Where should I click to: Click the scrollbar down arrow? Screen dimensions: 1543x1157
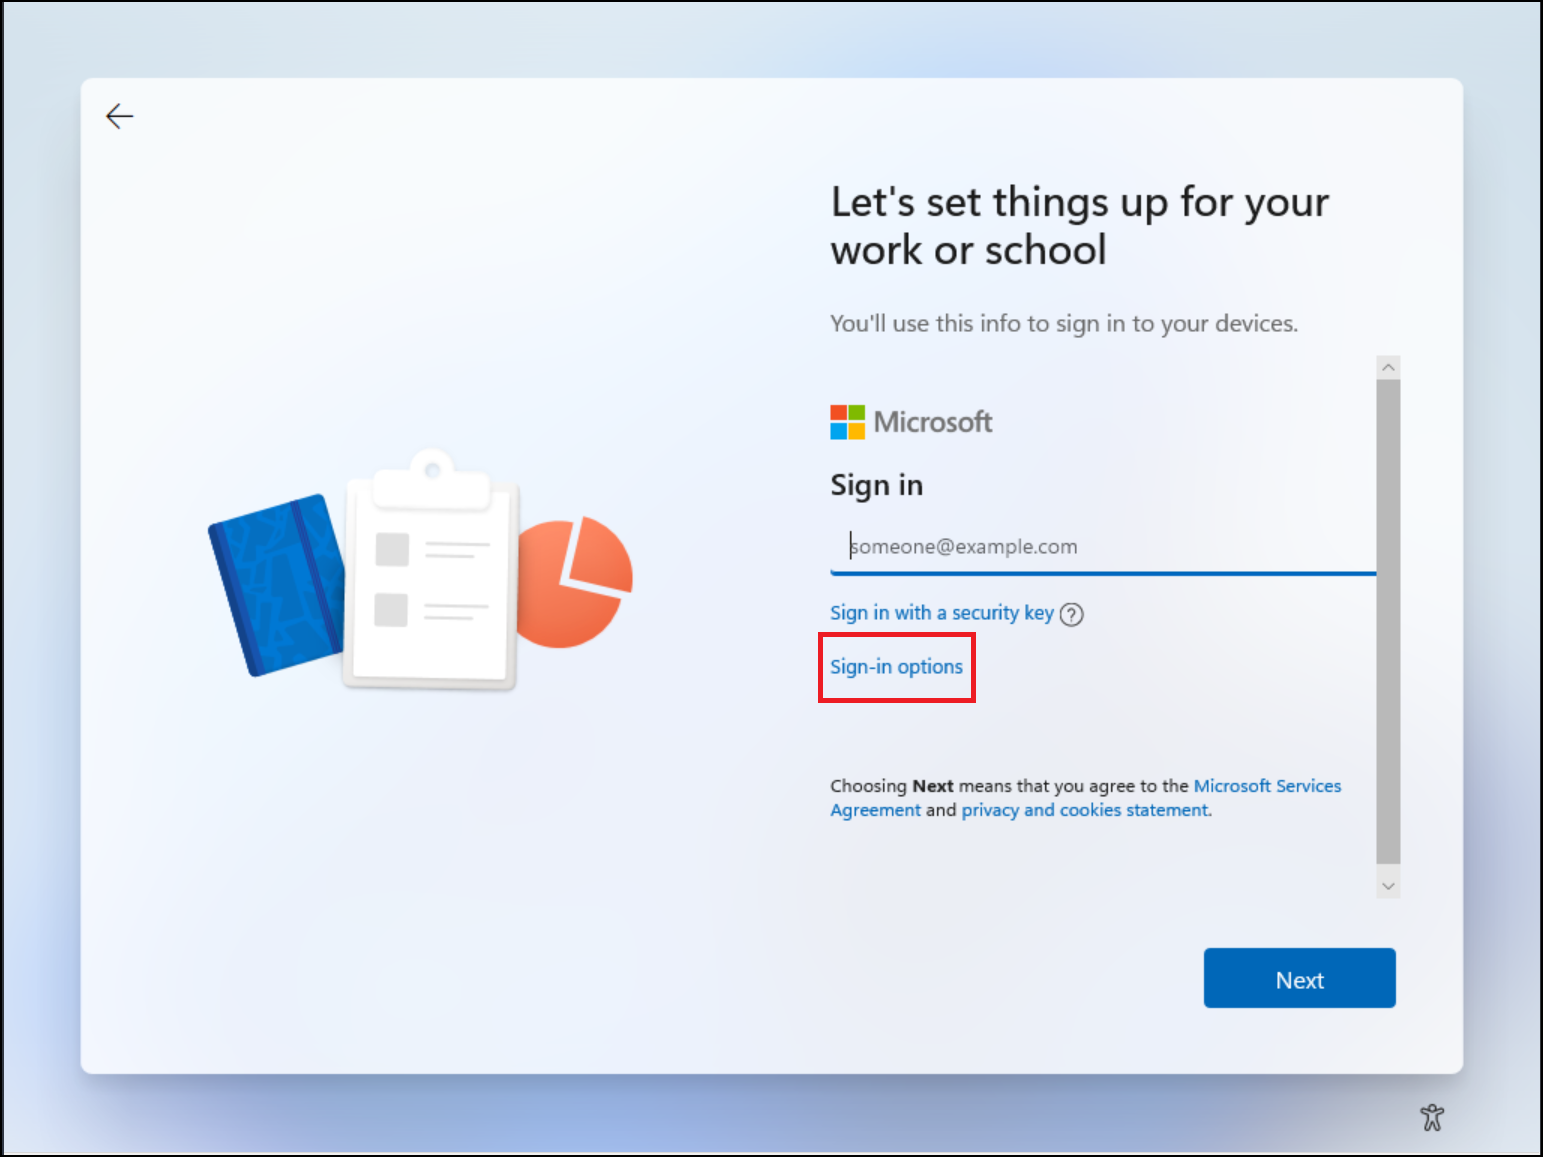click(1388, 886)
